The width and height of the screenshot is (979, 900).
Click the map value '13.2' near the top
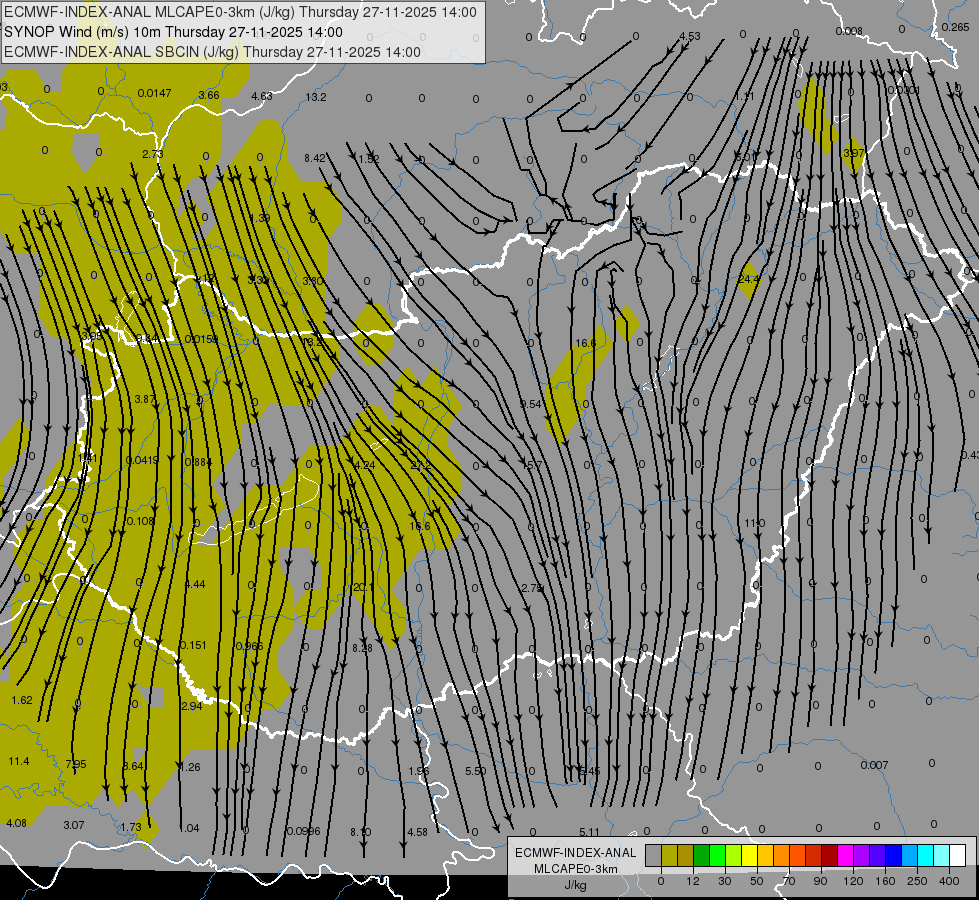click(x=316, y=97)
